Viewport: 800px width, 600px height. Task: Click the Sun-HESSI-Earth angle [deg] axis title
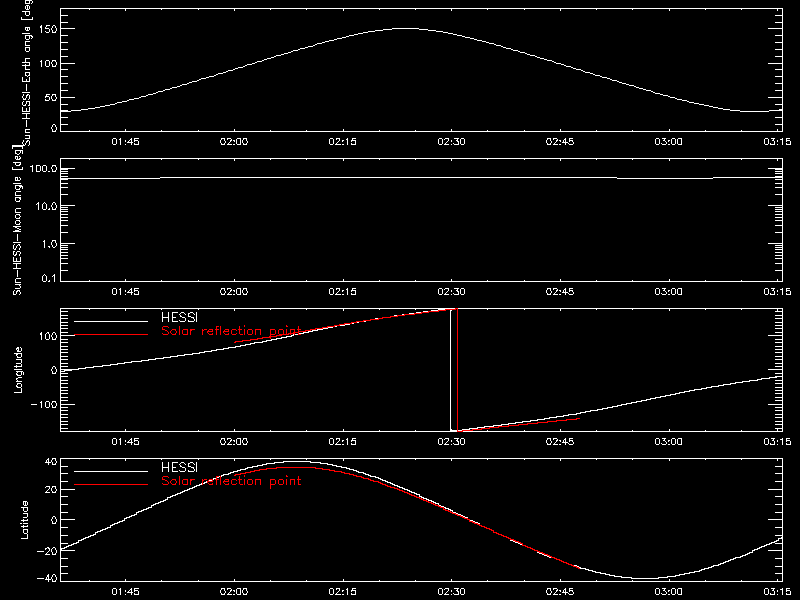click(x=27, y=73)
